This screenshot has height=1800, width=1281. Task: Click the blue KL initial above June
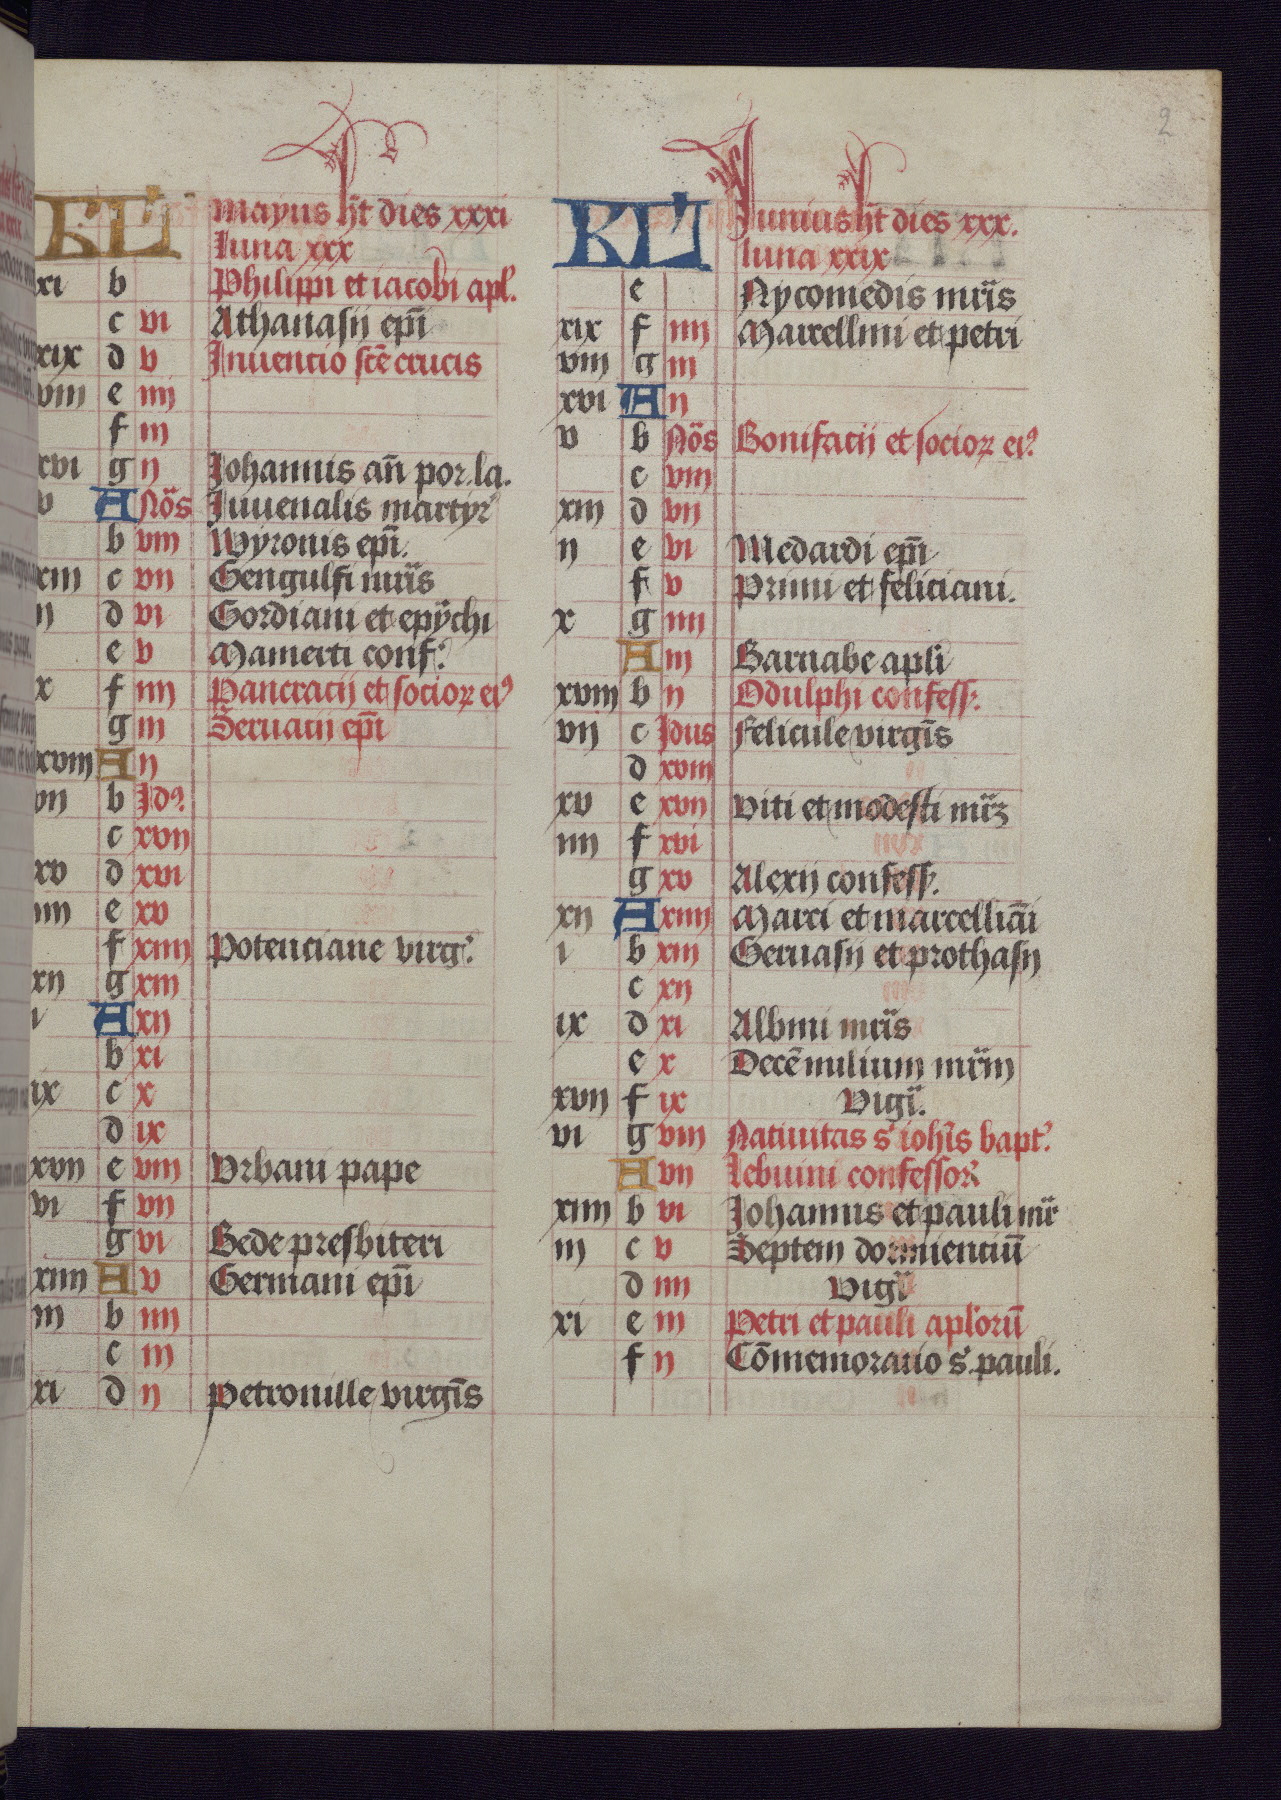point(632,235)
